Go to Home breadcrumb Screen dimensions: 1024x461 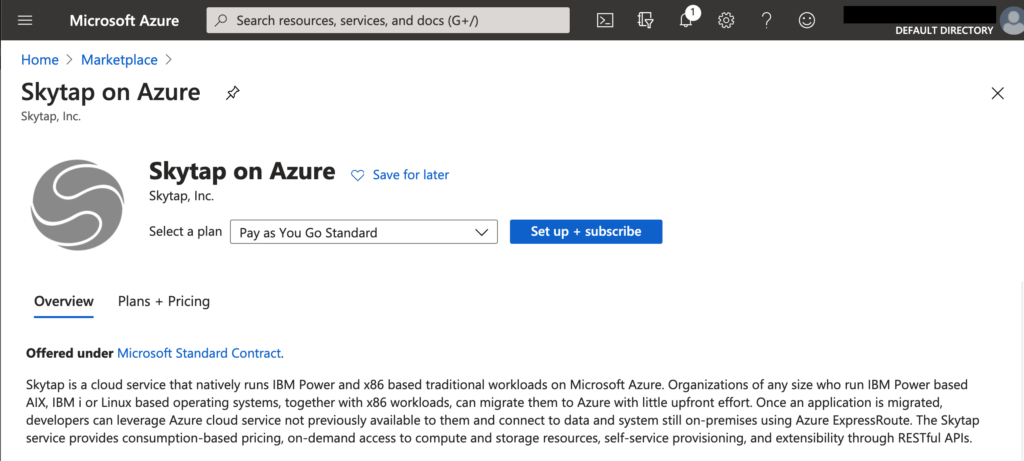40,59
